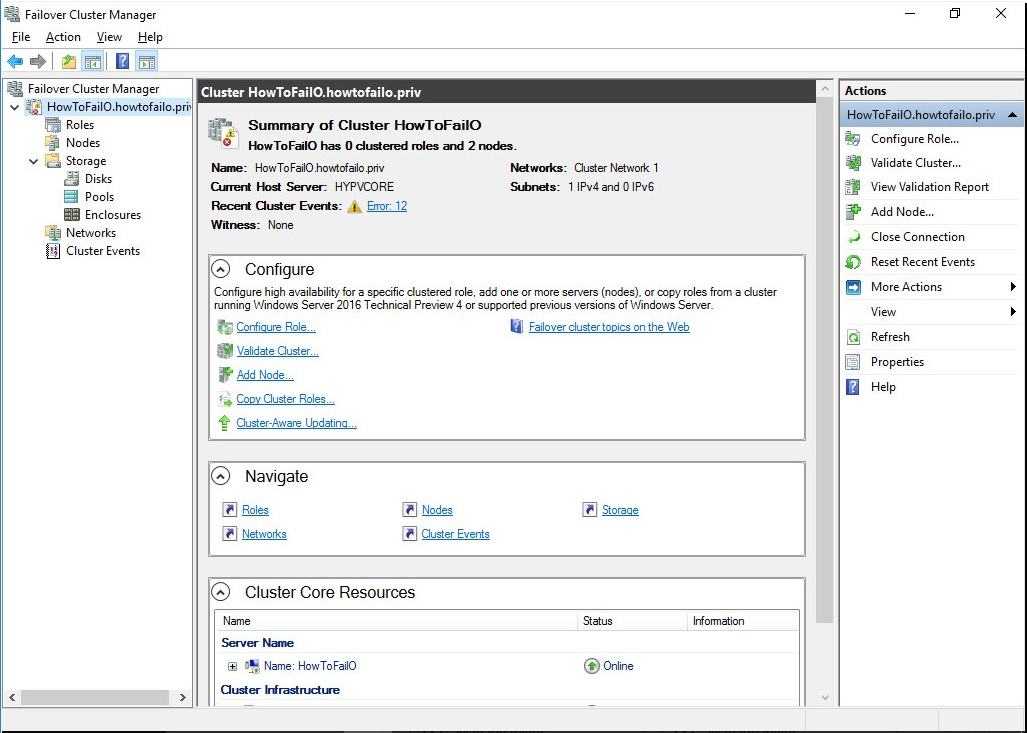
Task: Click the Back arrow toolbar icon
Action: (15, 62)
